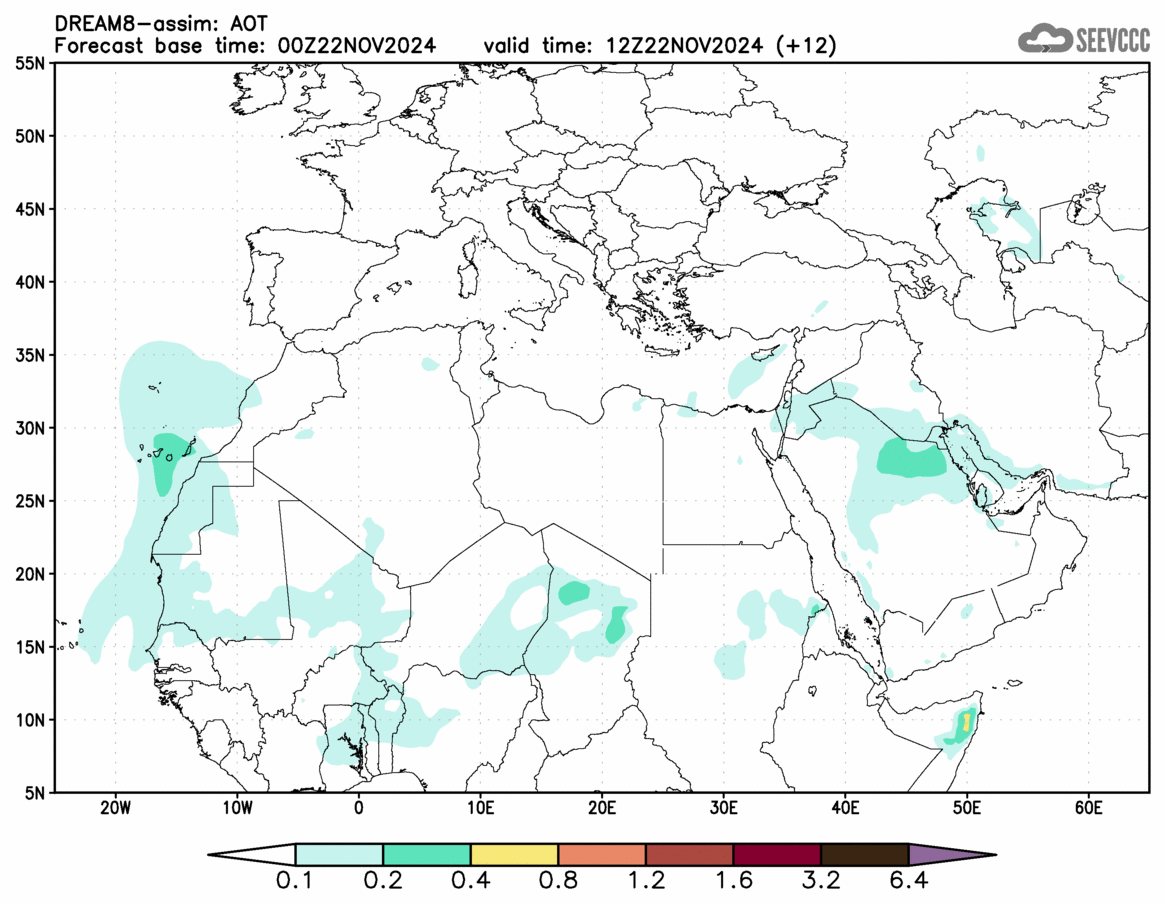The image size is (1165, 905).
Task: Click the 20W longitude label
Action: click(x=115, y=808)
